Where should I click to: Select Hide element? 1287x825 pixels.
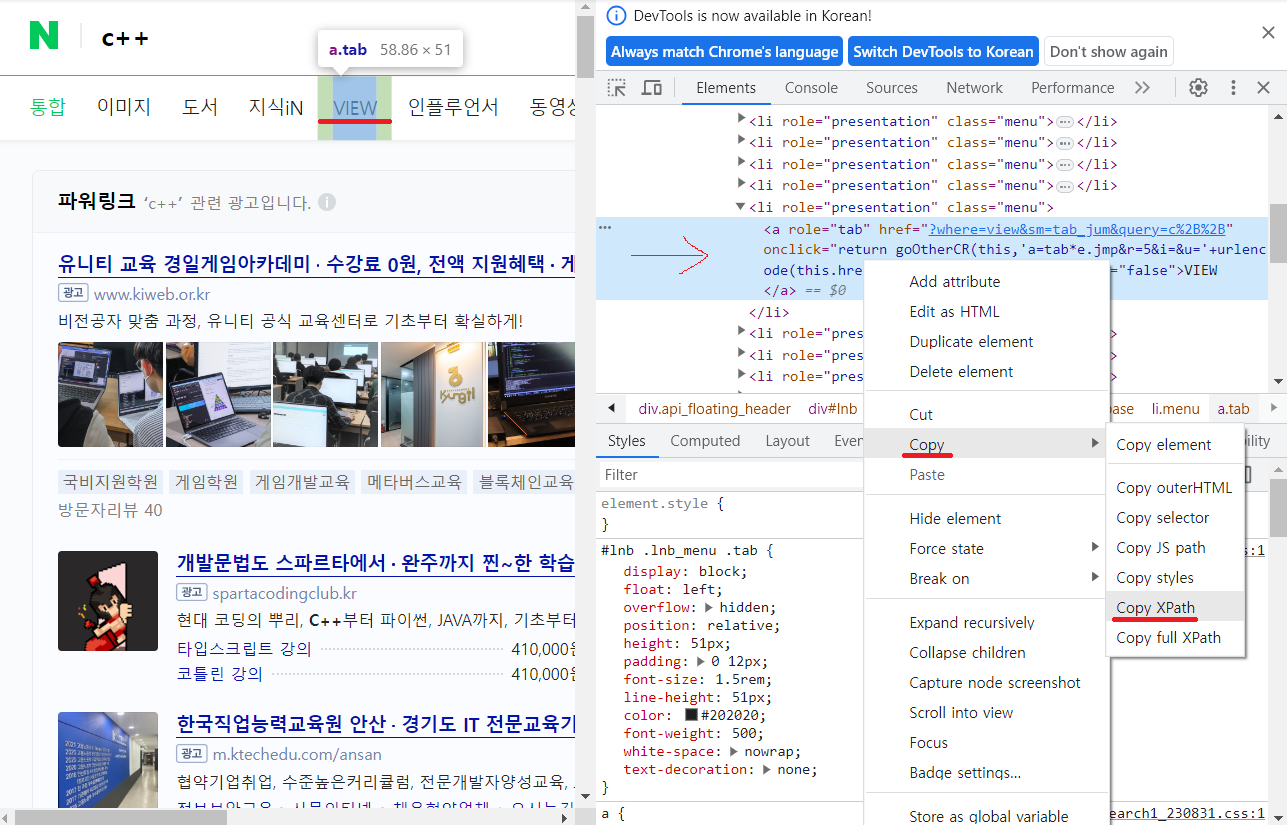(x=984, y=518)
